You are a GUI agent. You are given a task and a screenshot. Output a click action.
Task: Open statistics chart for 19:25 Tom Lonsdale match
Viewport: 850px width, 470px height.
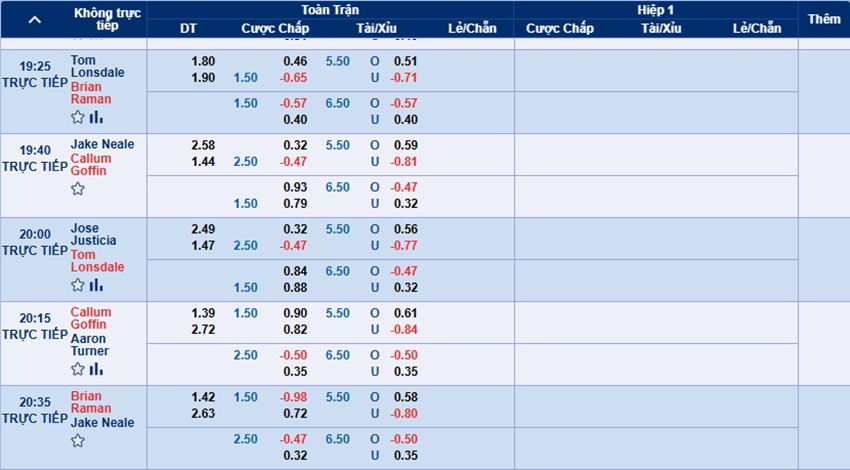(x=96, y=117)
